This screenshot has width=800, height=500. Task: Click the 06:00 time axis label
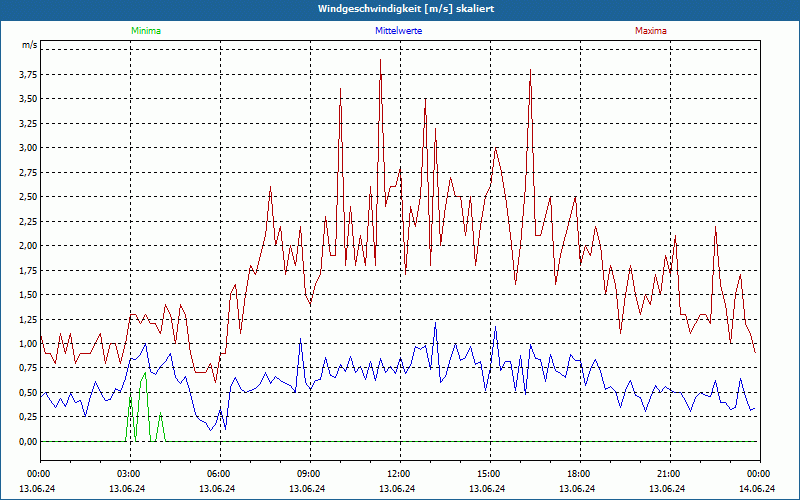click(220, 474)
